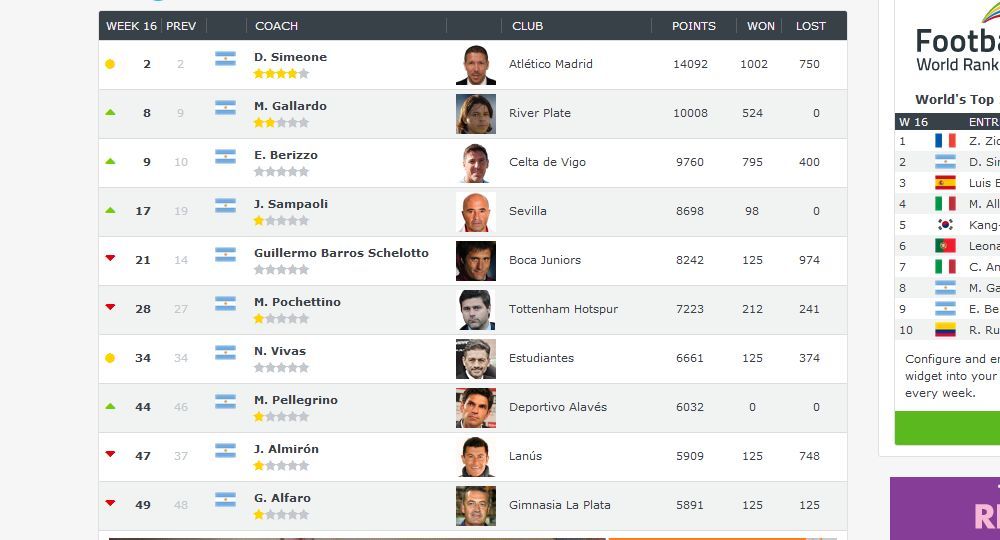This screenshot has width=1000, height=540.
Task: Open M. Pochettino coach profile link
Action: point(297,302)
